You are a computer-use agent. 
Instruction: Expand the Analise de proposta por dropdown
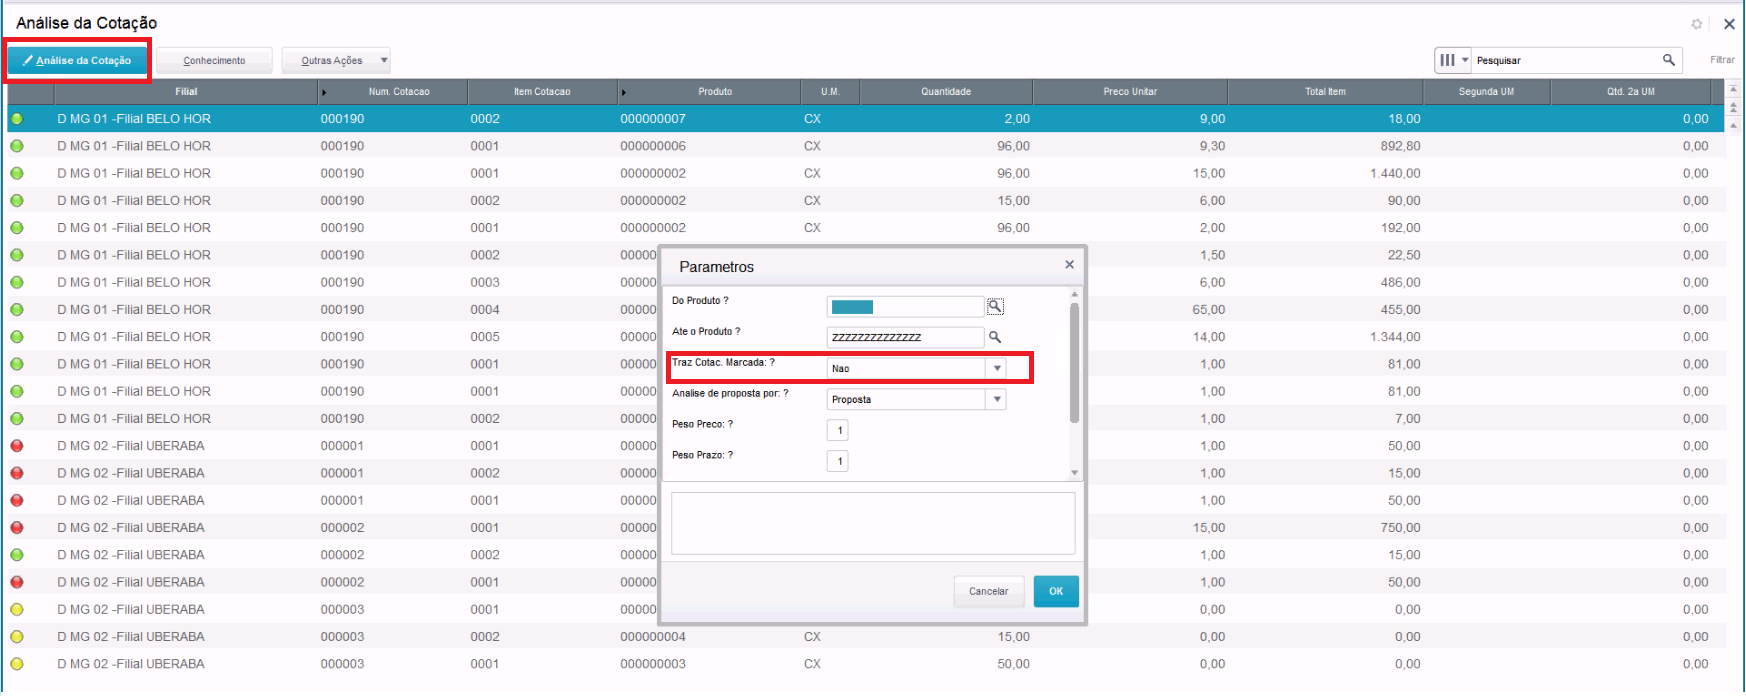[x=997, y=400]
